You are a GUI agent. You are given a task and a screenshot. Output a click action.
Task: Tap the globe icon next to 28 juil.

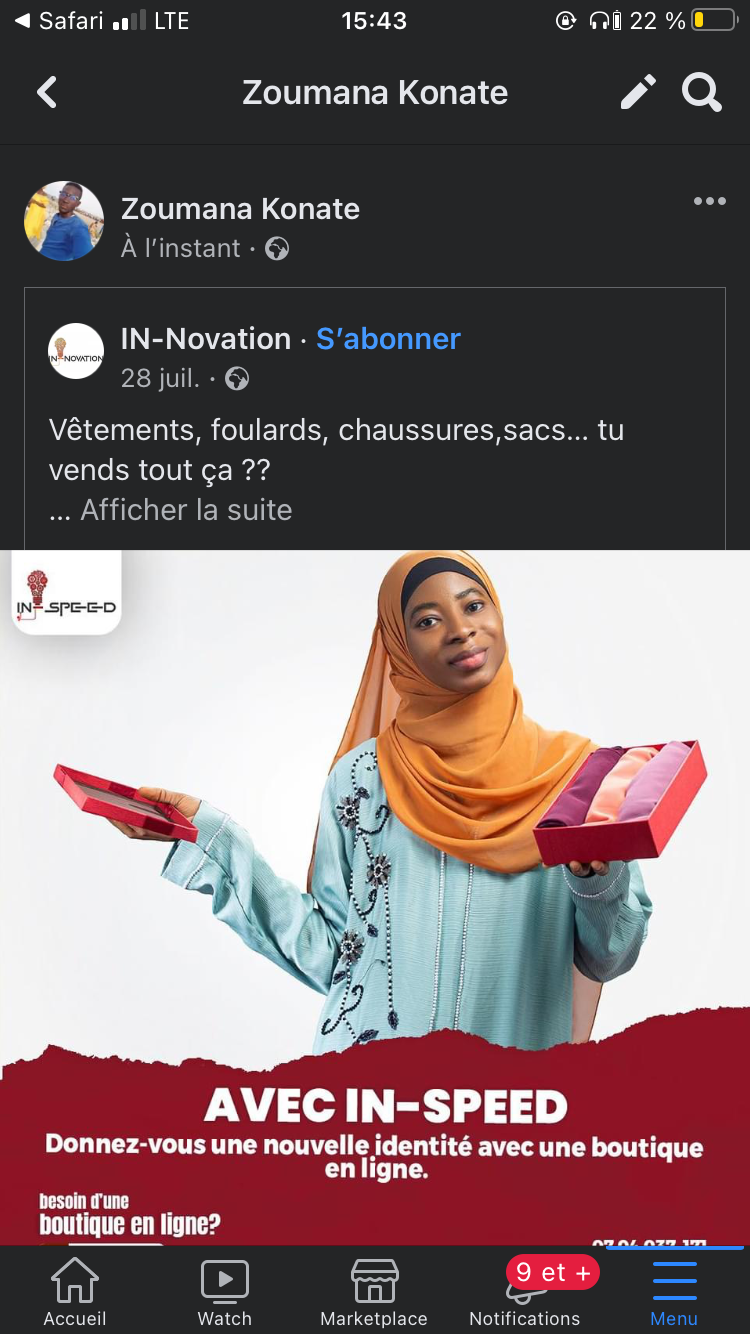237,379
